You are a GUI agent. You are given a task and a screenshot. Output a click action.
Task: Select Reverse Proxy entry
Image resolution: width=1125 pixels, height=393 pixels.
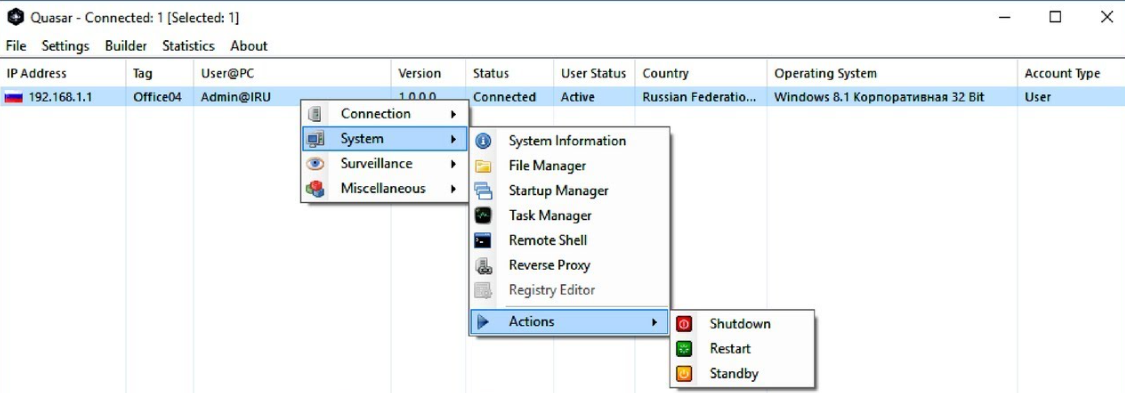550,265
